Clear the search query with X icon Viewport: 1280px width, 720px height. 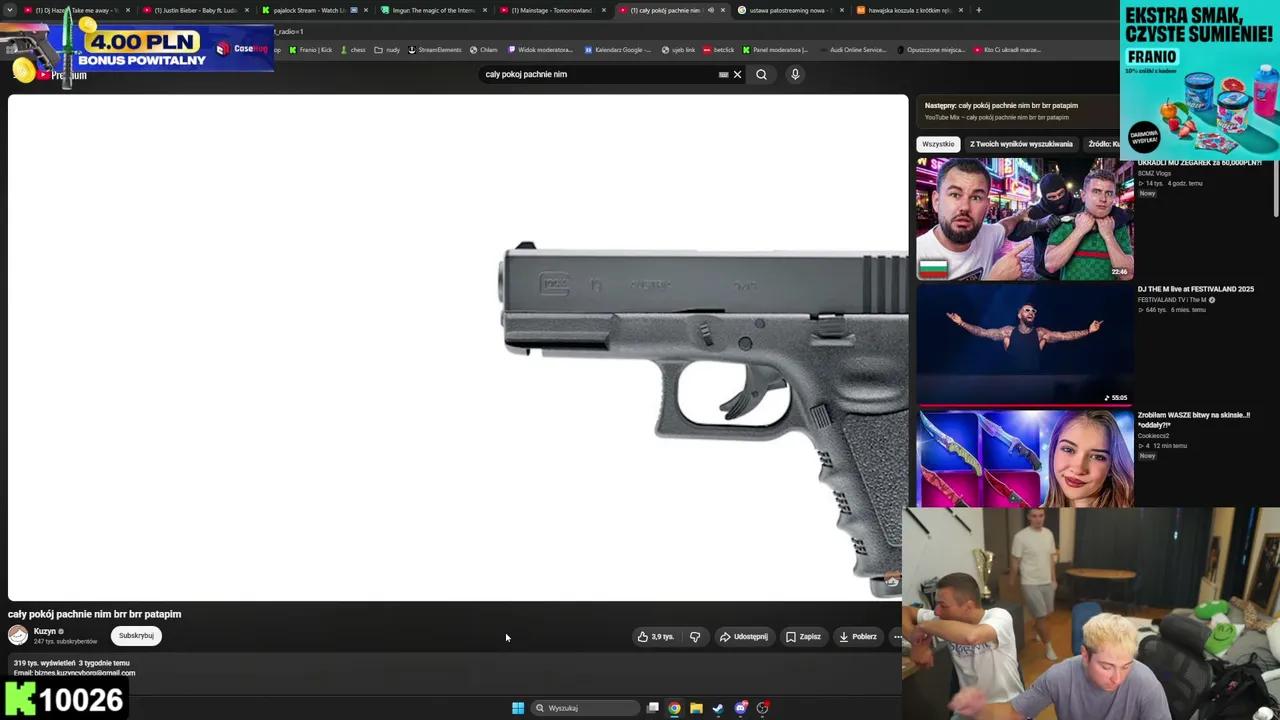tap(737, 74)
